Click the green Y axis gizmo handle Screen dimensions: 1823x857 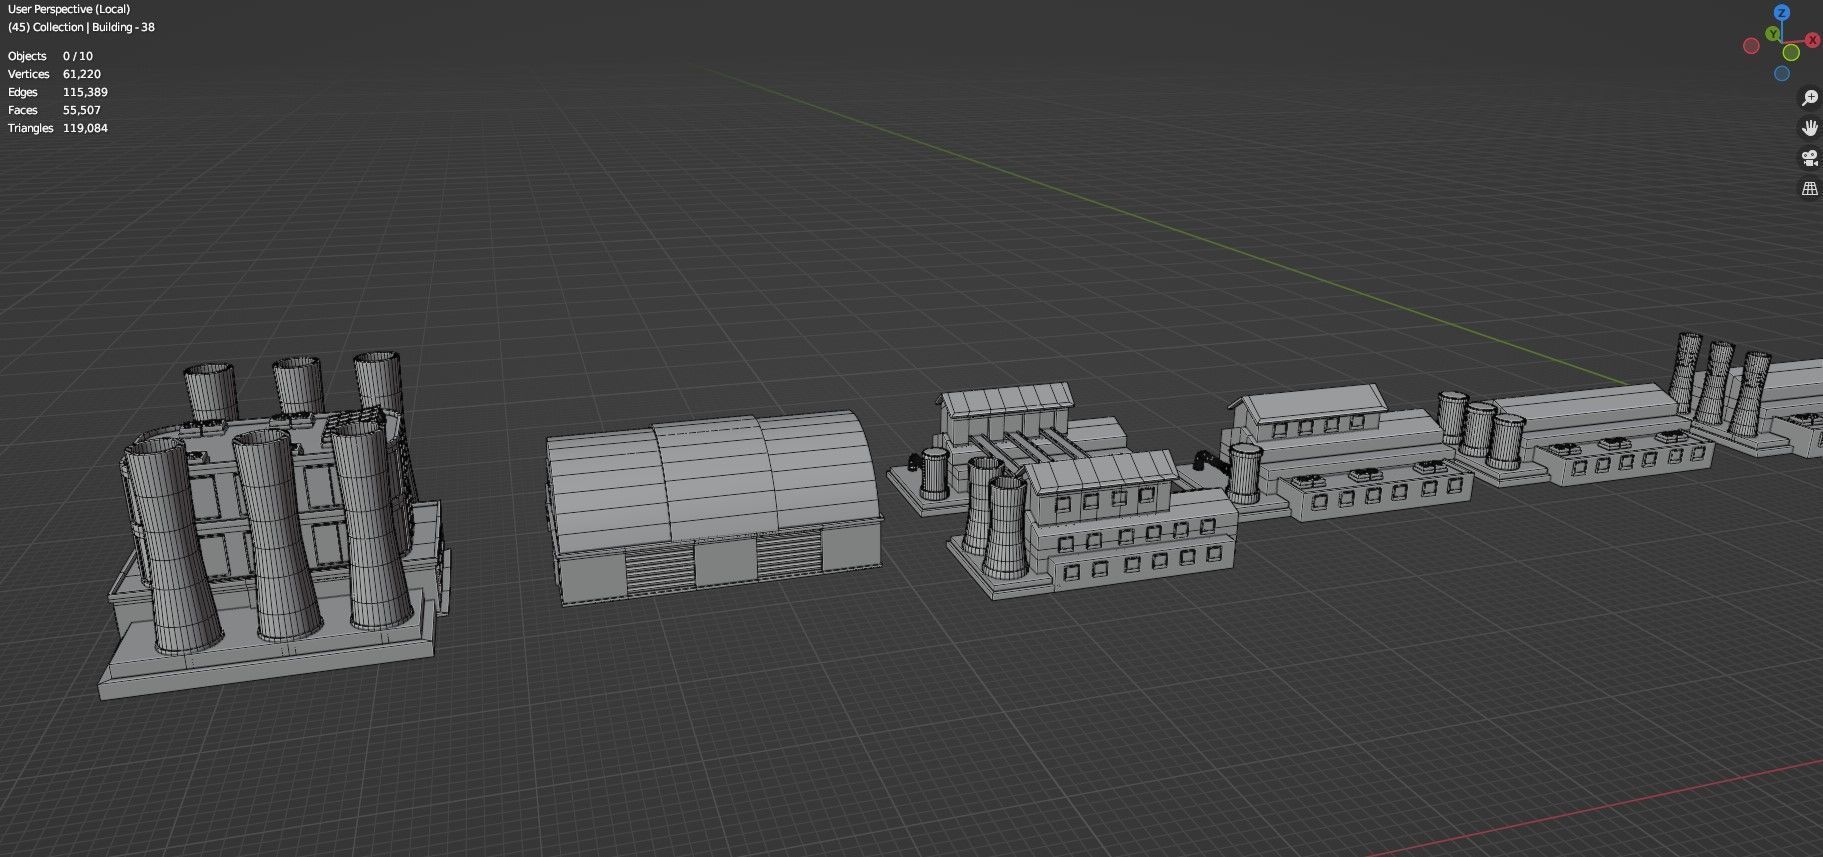(x=1773, y=34)
